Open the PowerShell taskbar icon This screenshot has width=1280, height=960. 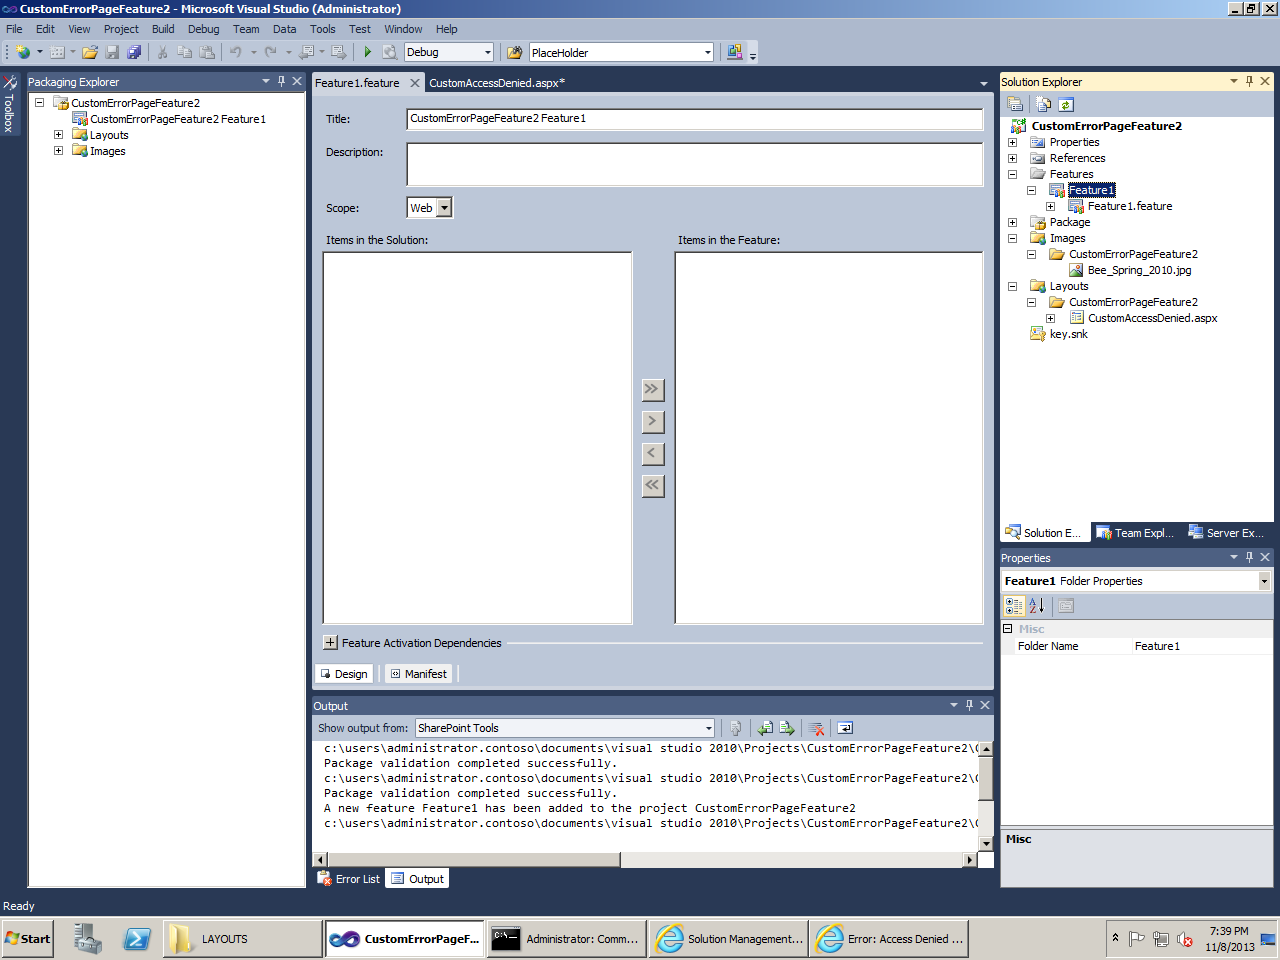tap(137, 939)
